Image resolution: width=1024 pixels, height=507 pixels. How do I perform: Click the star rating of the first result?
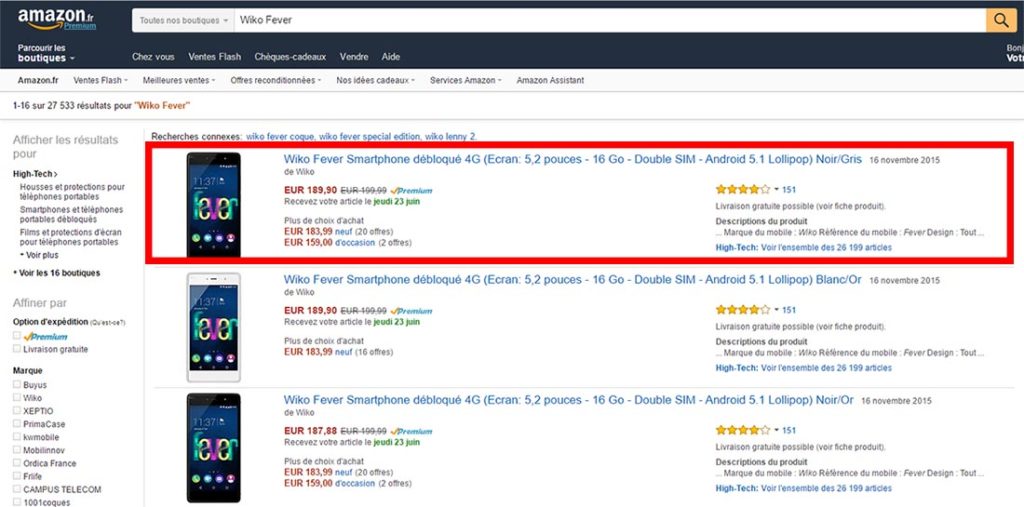[743, 189]
